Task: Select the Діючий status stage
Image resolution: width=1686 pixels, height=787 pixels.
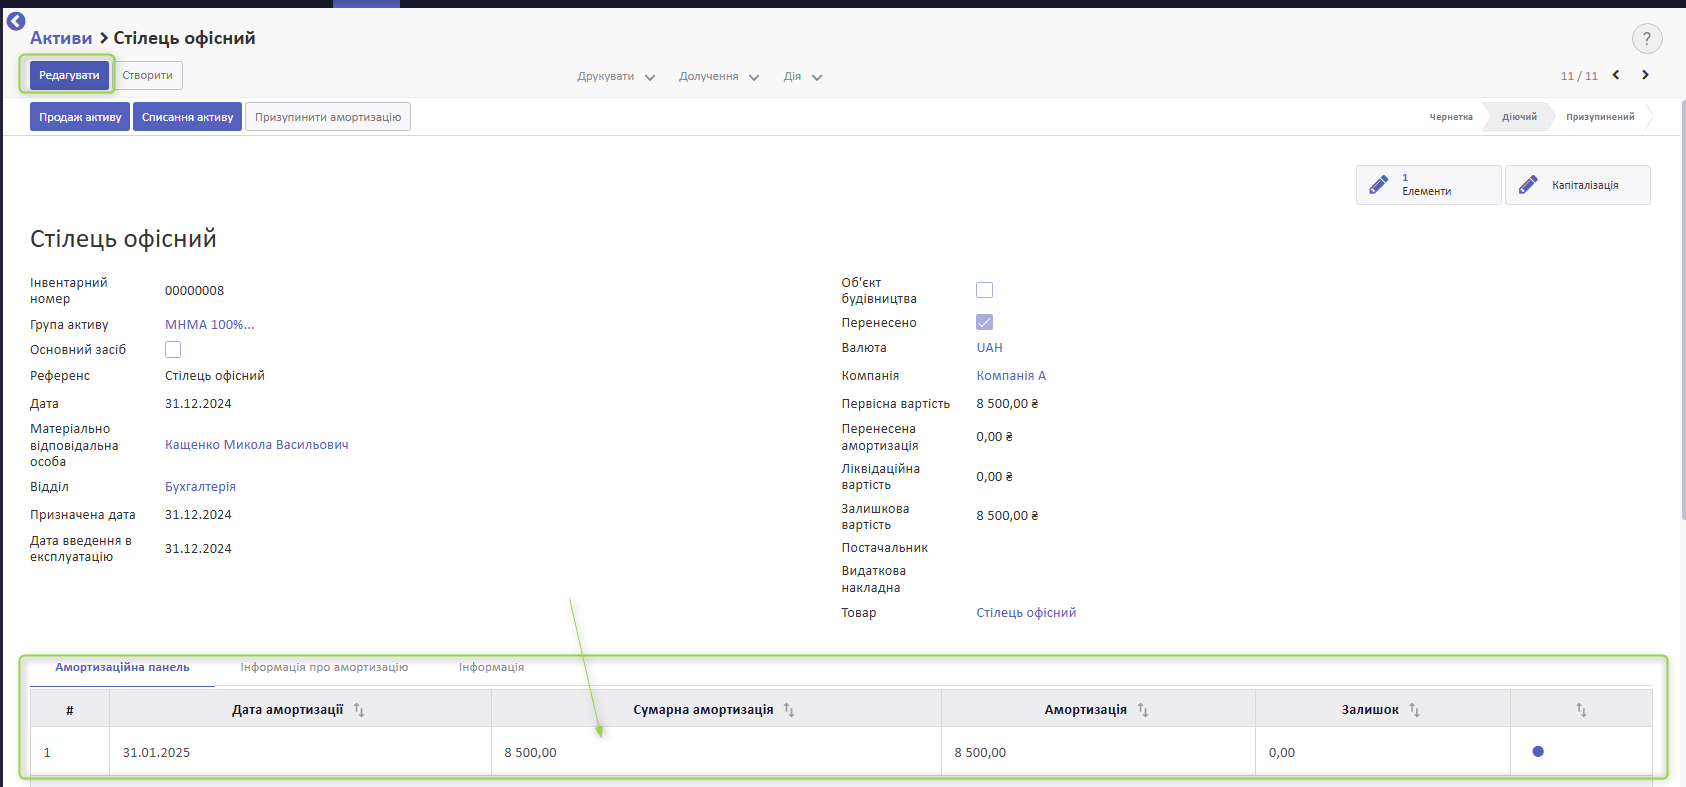Action: (1519, 117)
